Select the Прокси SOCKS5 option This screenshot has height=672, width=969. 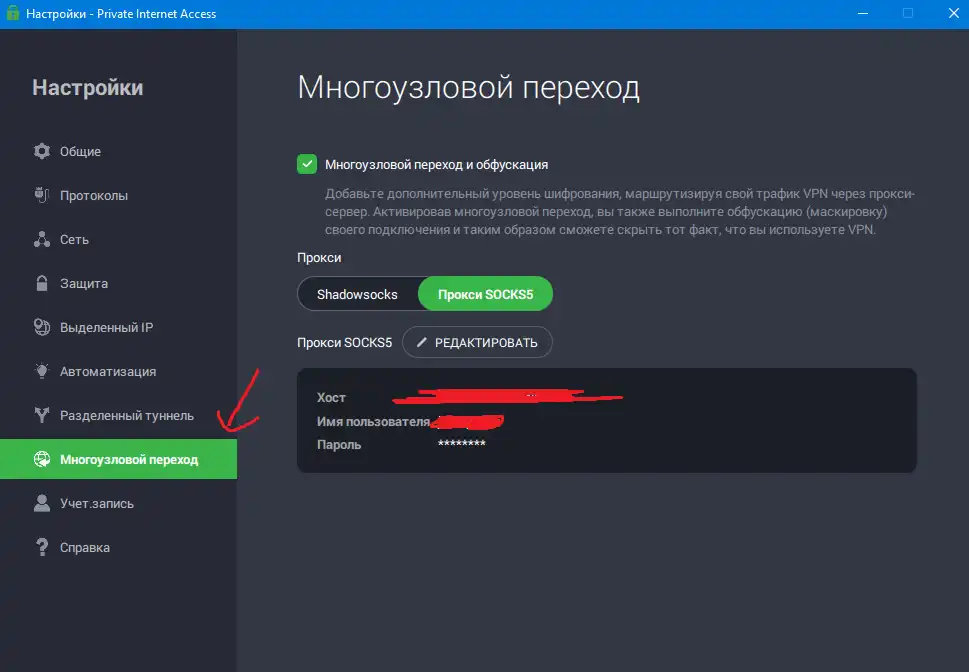tap(485, 294)
